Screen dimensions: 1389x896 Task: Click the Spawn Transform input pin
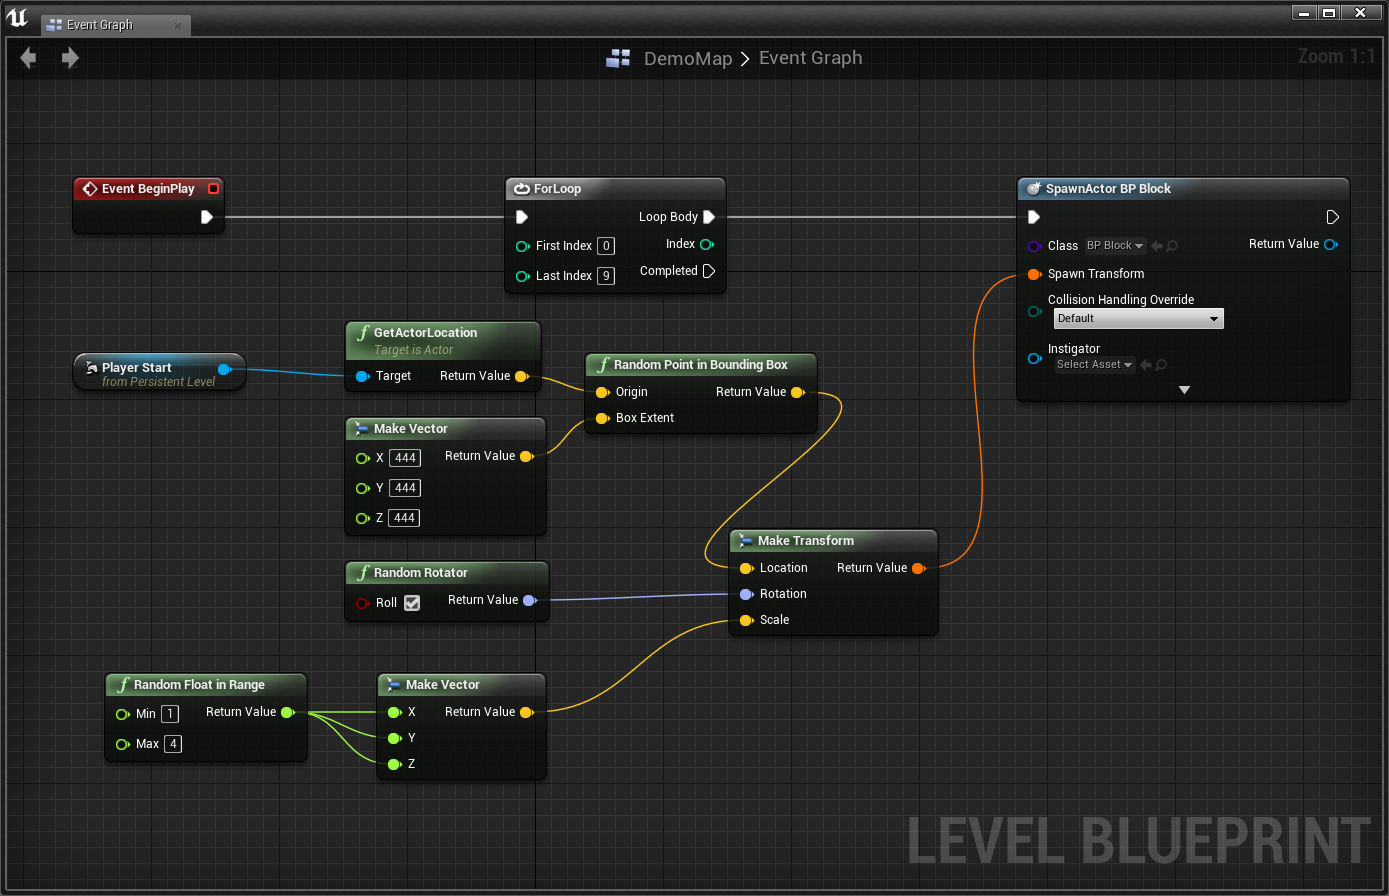pyautogui.click(x=1034, y=274)
